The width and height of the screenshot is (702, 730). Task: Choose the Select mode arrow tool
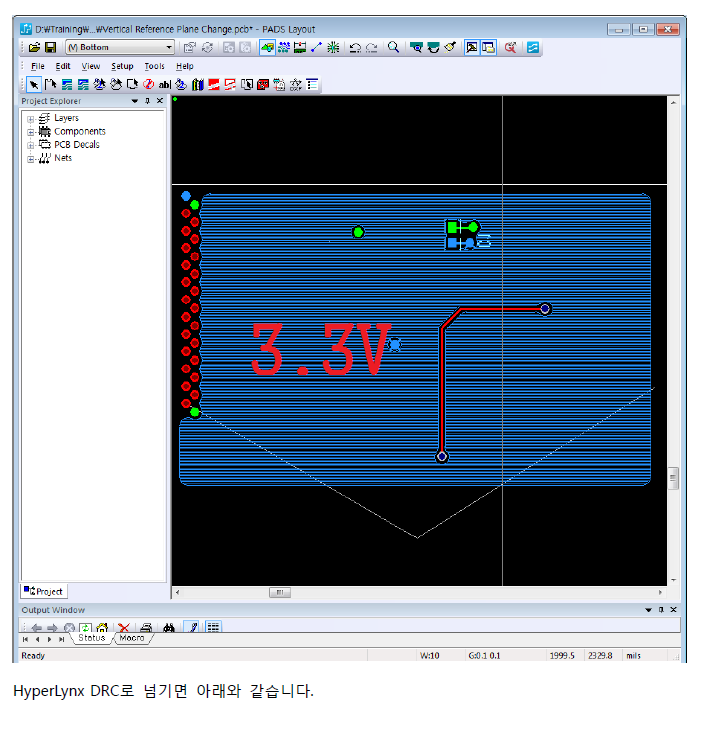pyautogui.click(x=34, y=84)
